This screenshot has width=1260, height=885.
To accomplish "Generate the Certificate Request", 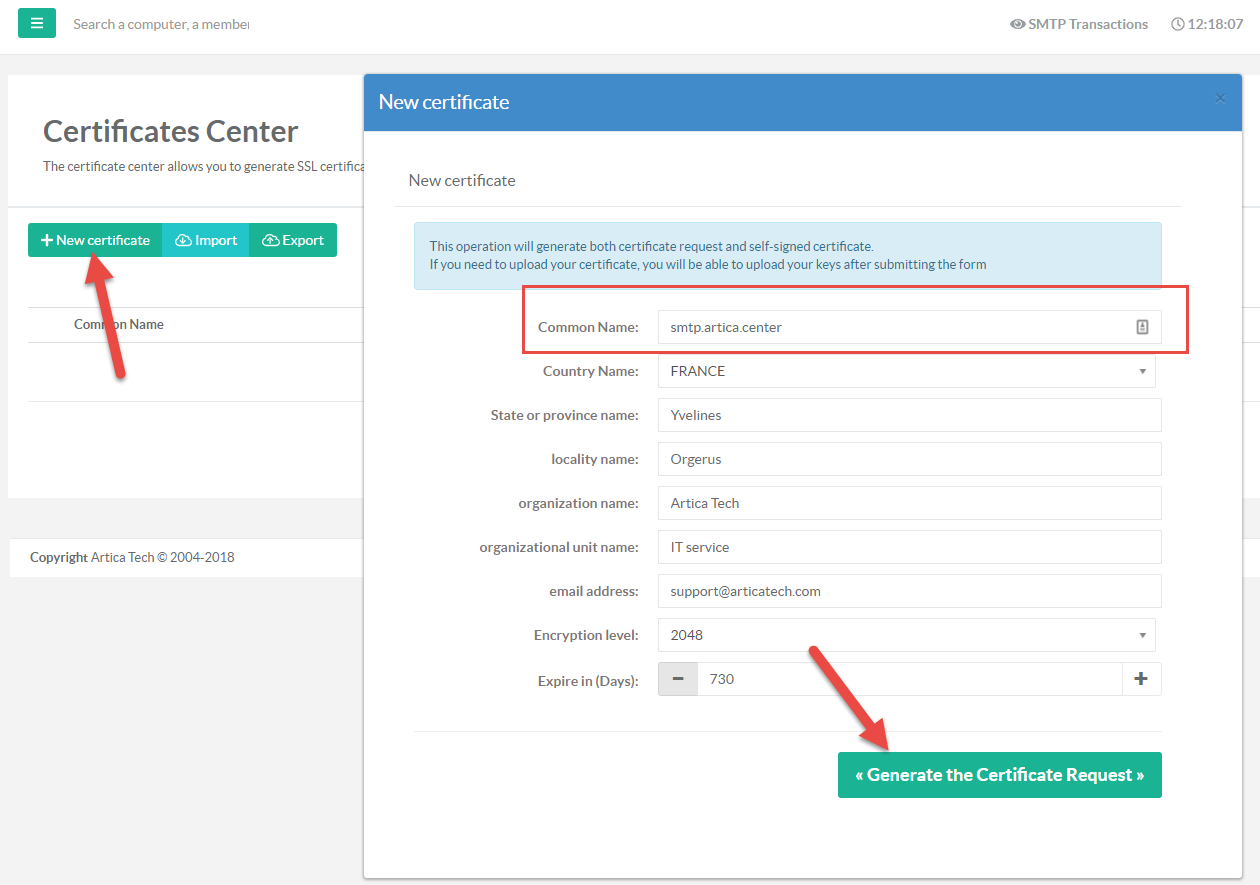I will coord(999,775).
